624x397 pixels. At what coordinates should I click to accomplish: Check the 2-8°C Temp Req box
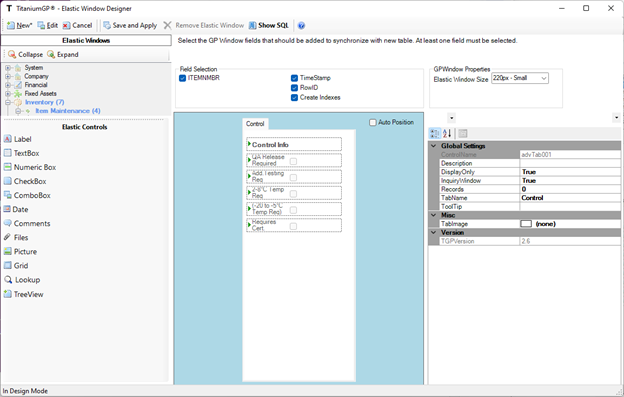click(x=293, y=194)
